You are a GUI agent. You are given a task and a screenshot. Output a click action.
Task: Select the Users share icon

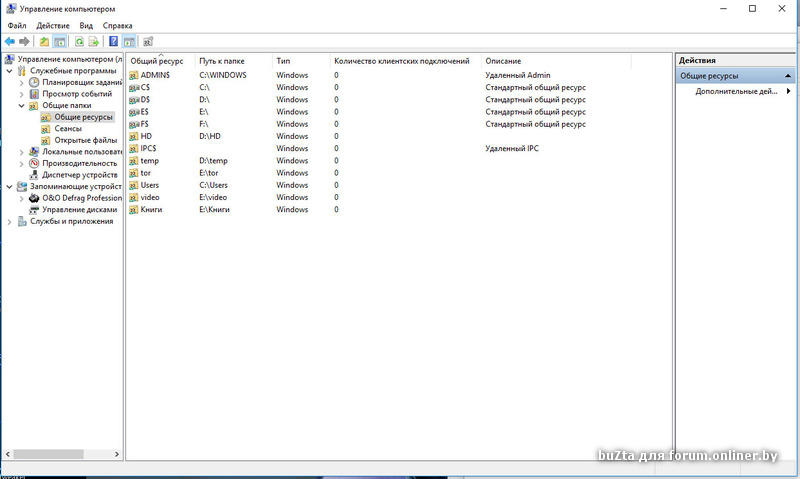(134, 185)
